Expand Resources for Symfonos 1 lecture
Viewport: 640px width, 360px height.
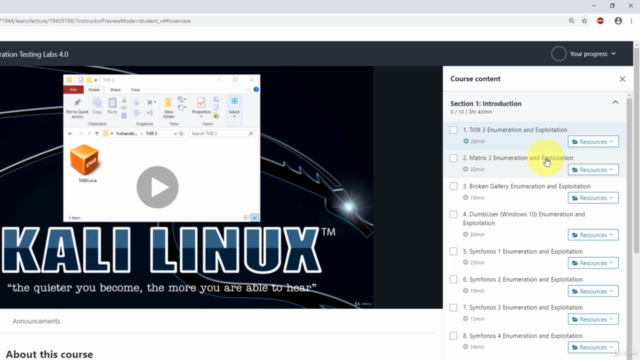click(x=593, y=263)
